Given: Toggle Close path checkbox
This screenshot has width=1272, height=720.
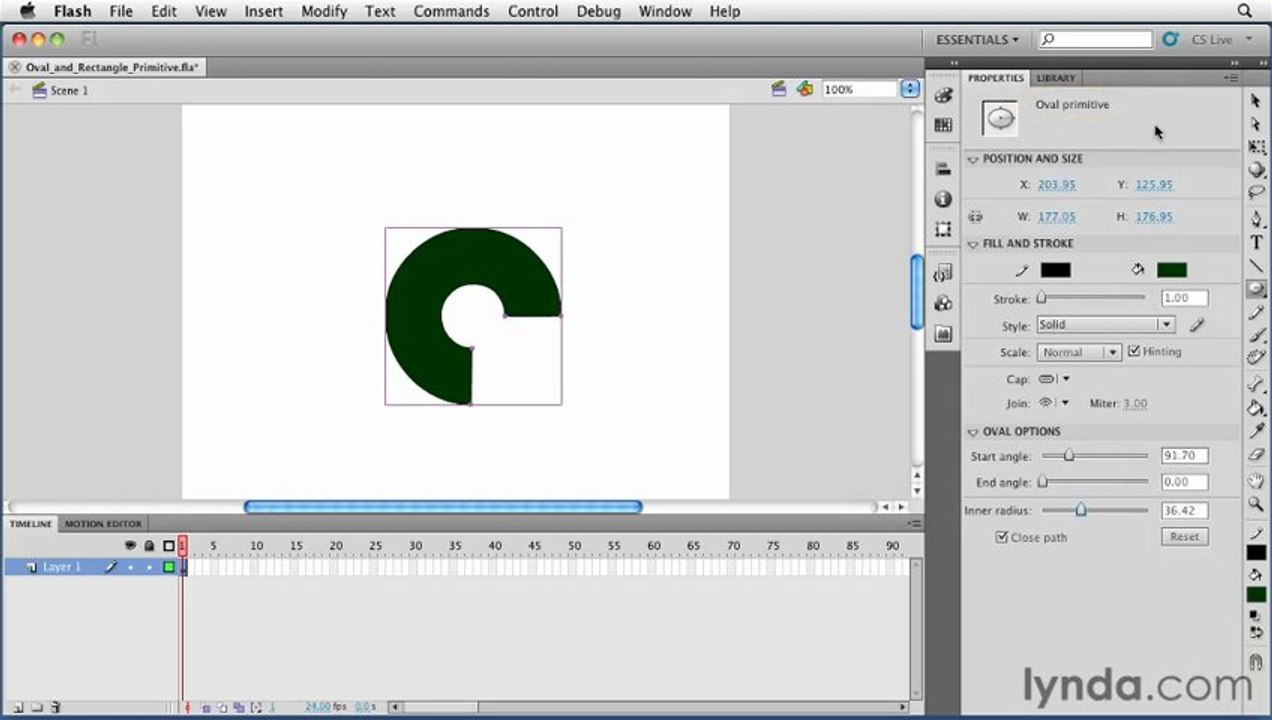Looking at the screenshot, I should 1001,537.
